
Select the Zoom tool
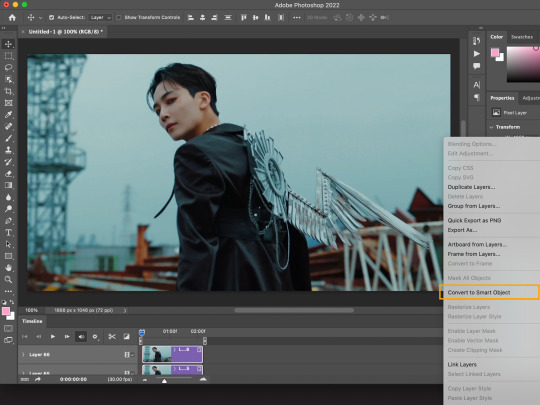point(8,279)
